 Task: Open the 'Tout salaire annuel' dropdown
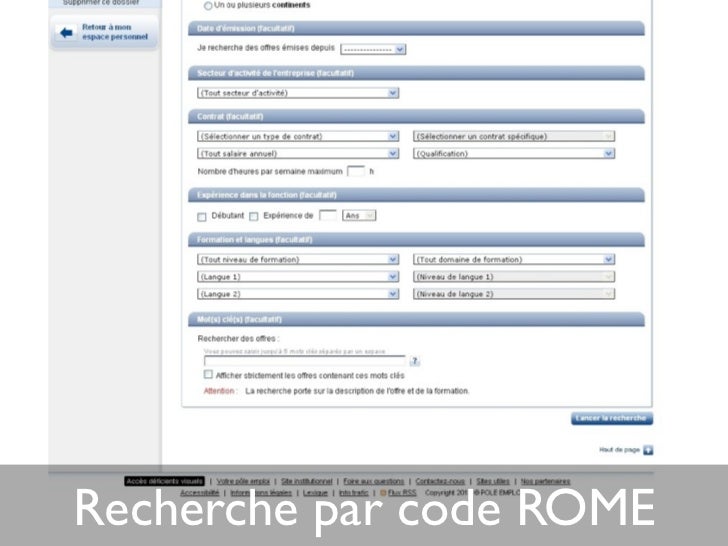tap(298, 153)
